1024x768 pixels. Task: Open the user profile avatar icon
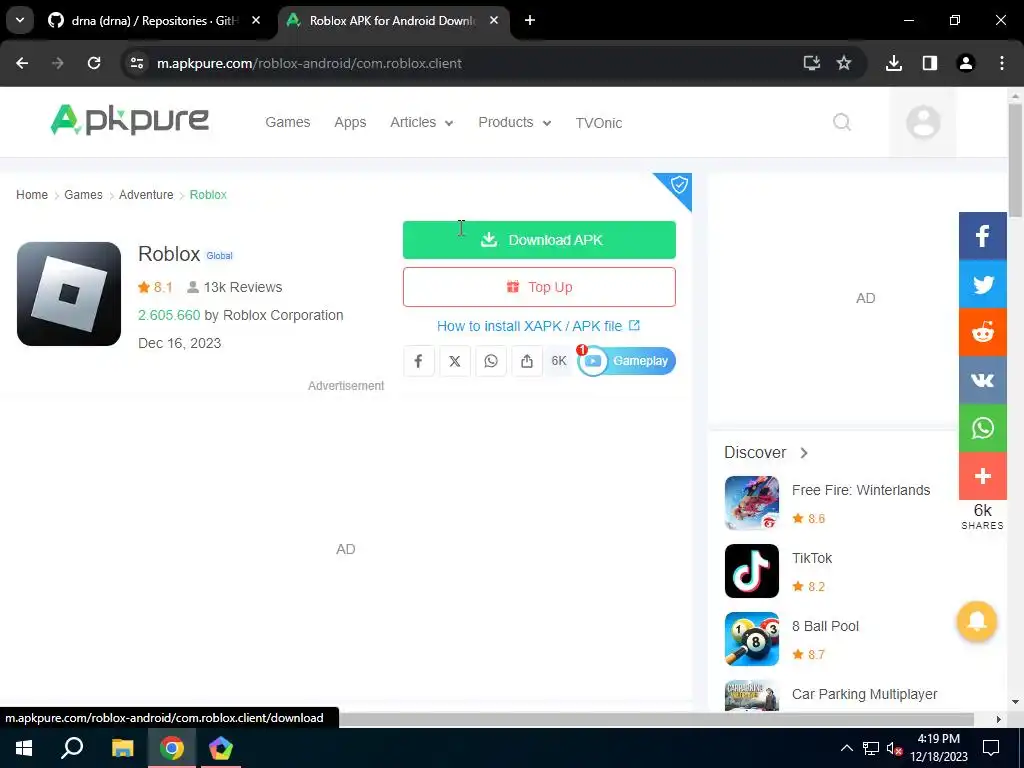(923, 122)
